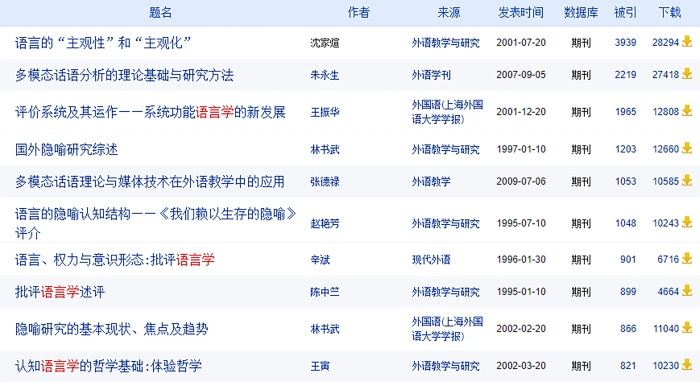This screenshot has width=700, height=382.
Task: Click author name 陈中竺
Action: (325, 292)
